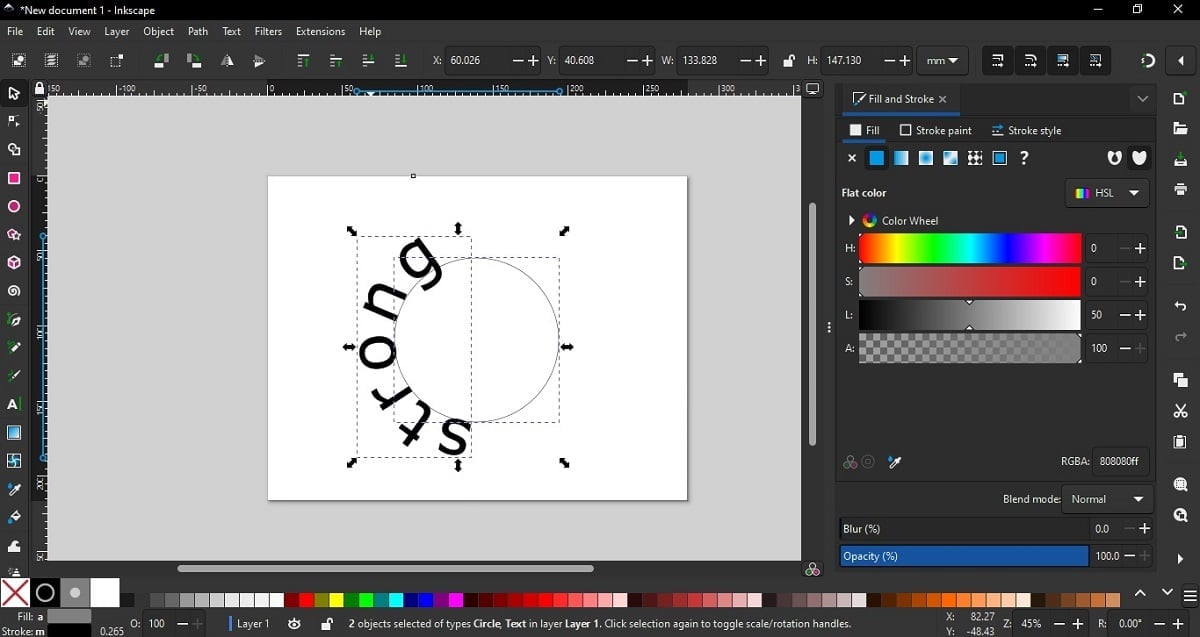1200x637 pixels.
Task: Click the color picker eyedropper icon
Action: [x=895, y=462]
